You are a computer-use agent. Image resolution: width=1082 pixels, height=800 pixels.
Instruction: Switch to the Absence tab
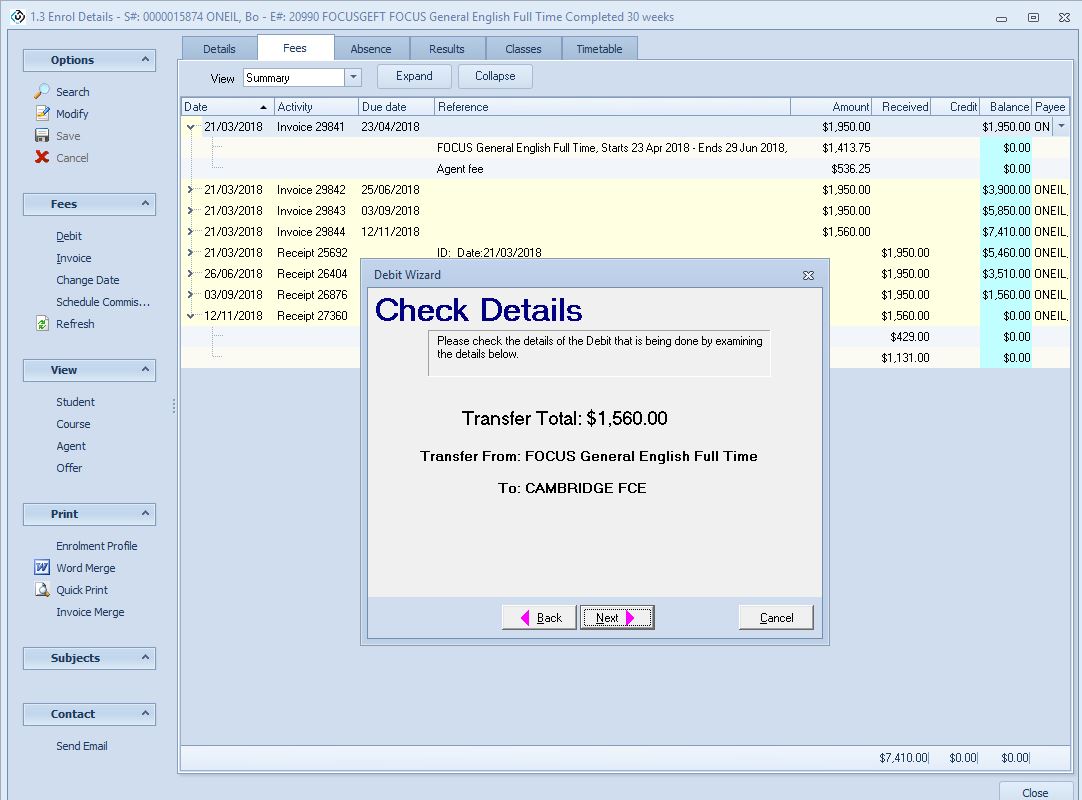point(371,49)
